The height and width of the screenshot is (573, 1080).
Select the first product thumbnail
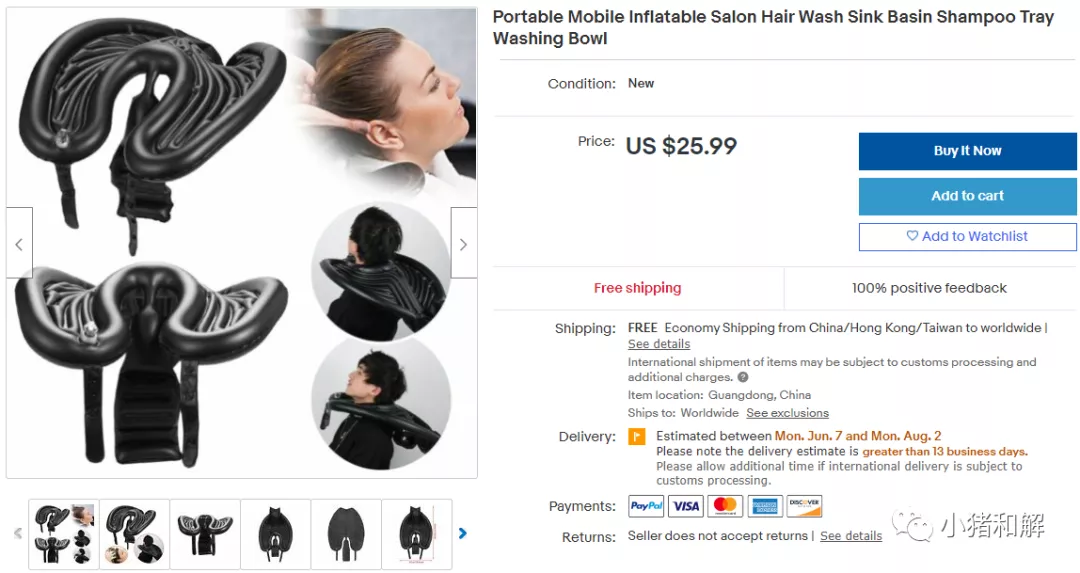tap(64, 534)
